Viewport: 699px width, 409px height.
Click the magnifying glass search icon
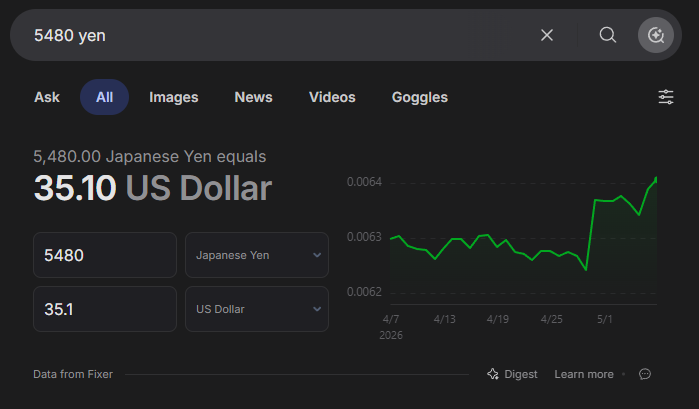[608, 35]
